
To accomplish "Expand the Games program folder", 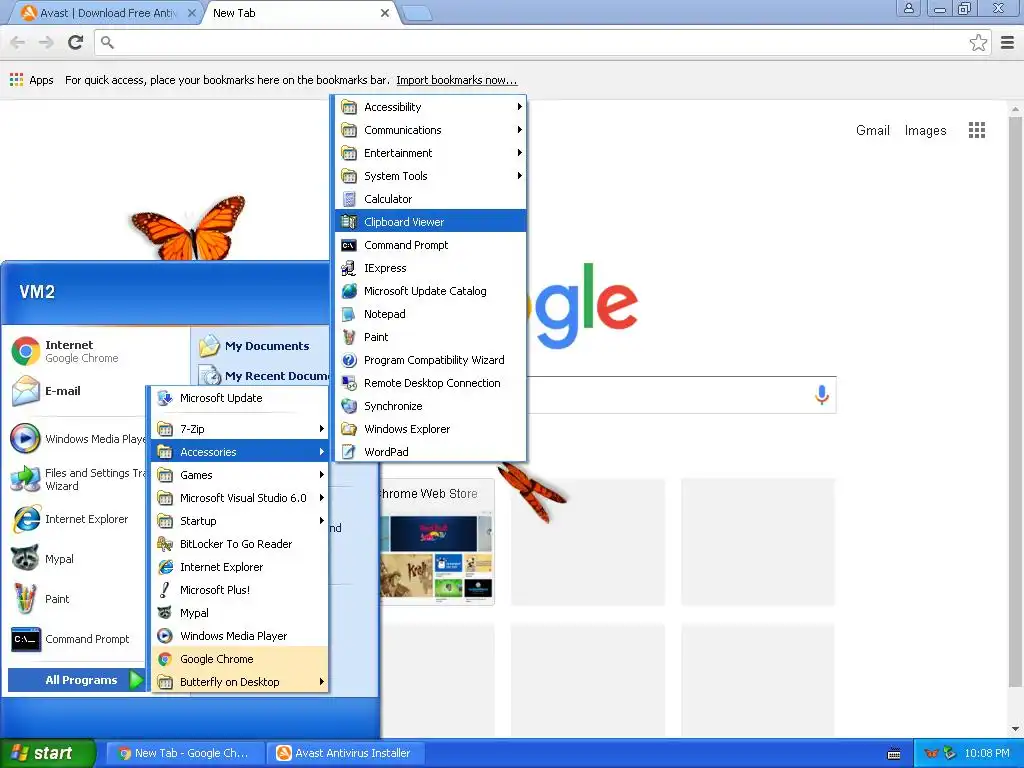I will (x=240, y=475).
